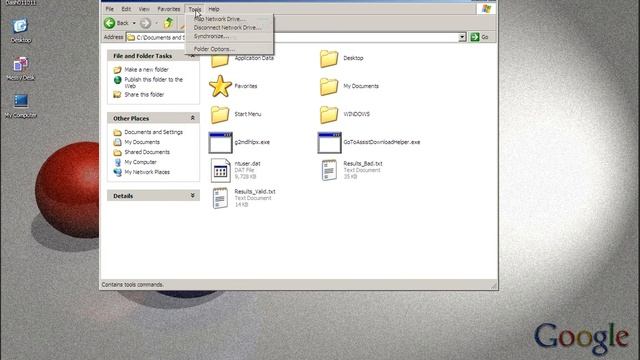
Task: Open the Help menu
Action: (214, 9)
